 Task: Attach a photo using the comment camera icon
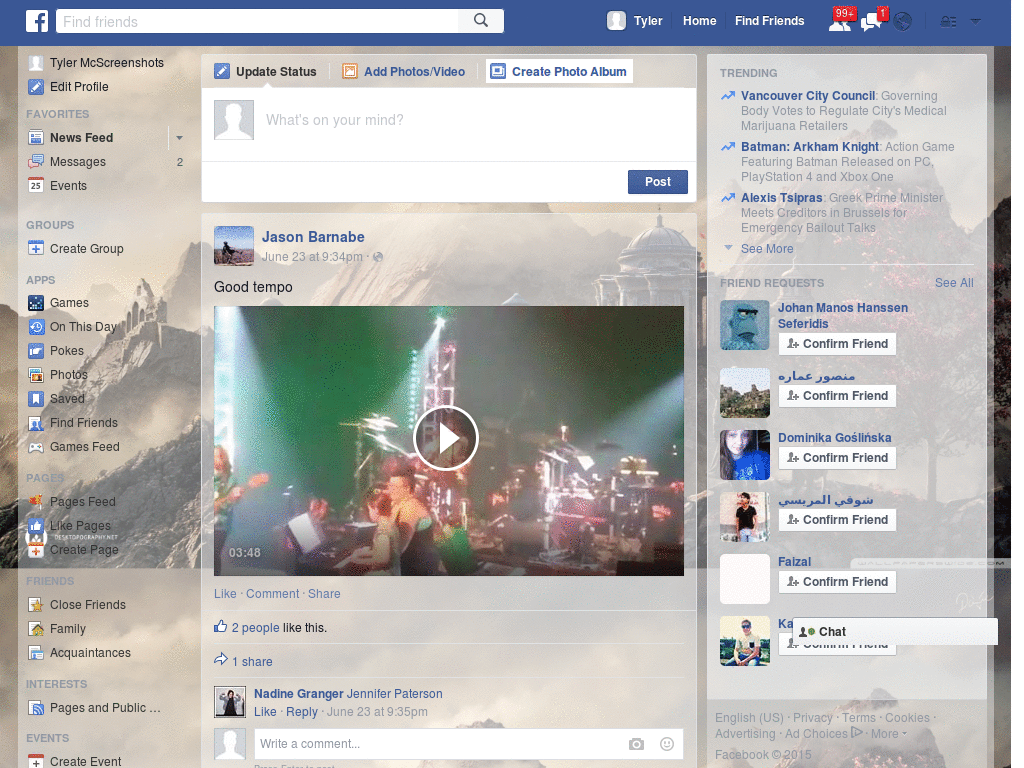pyautogui.click(x=636, y=744)
